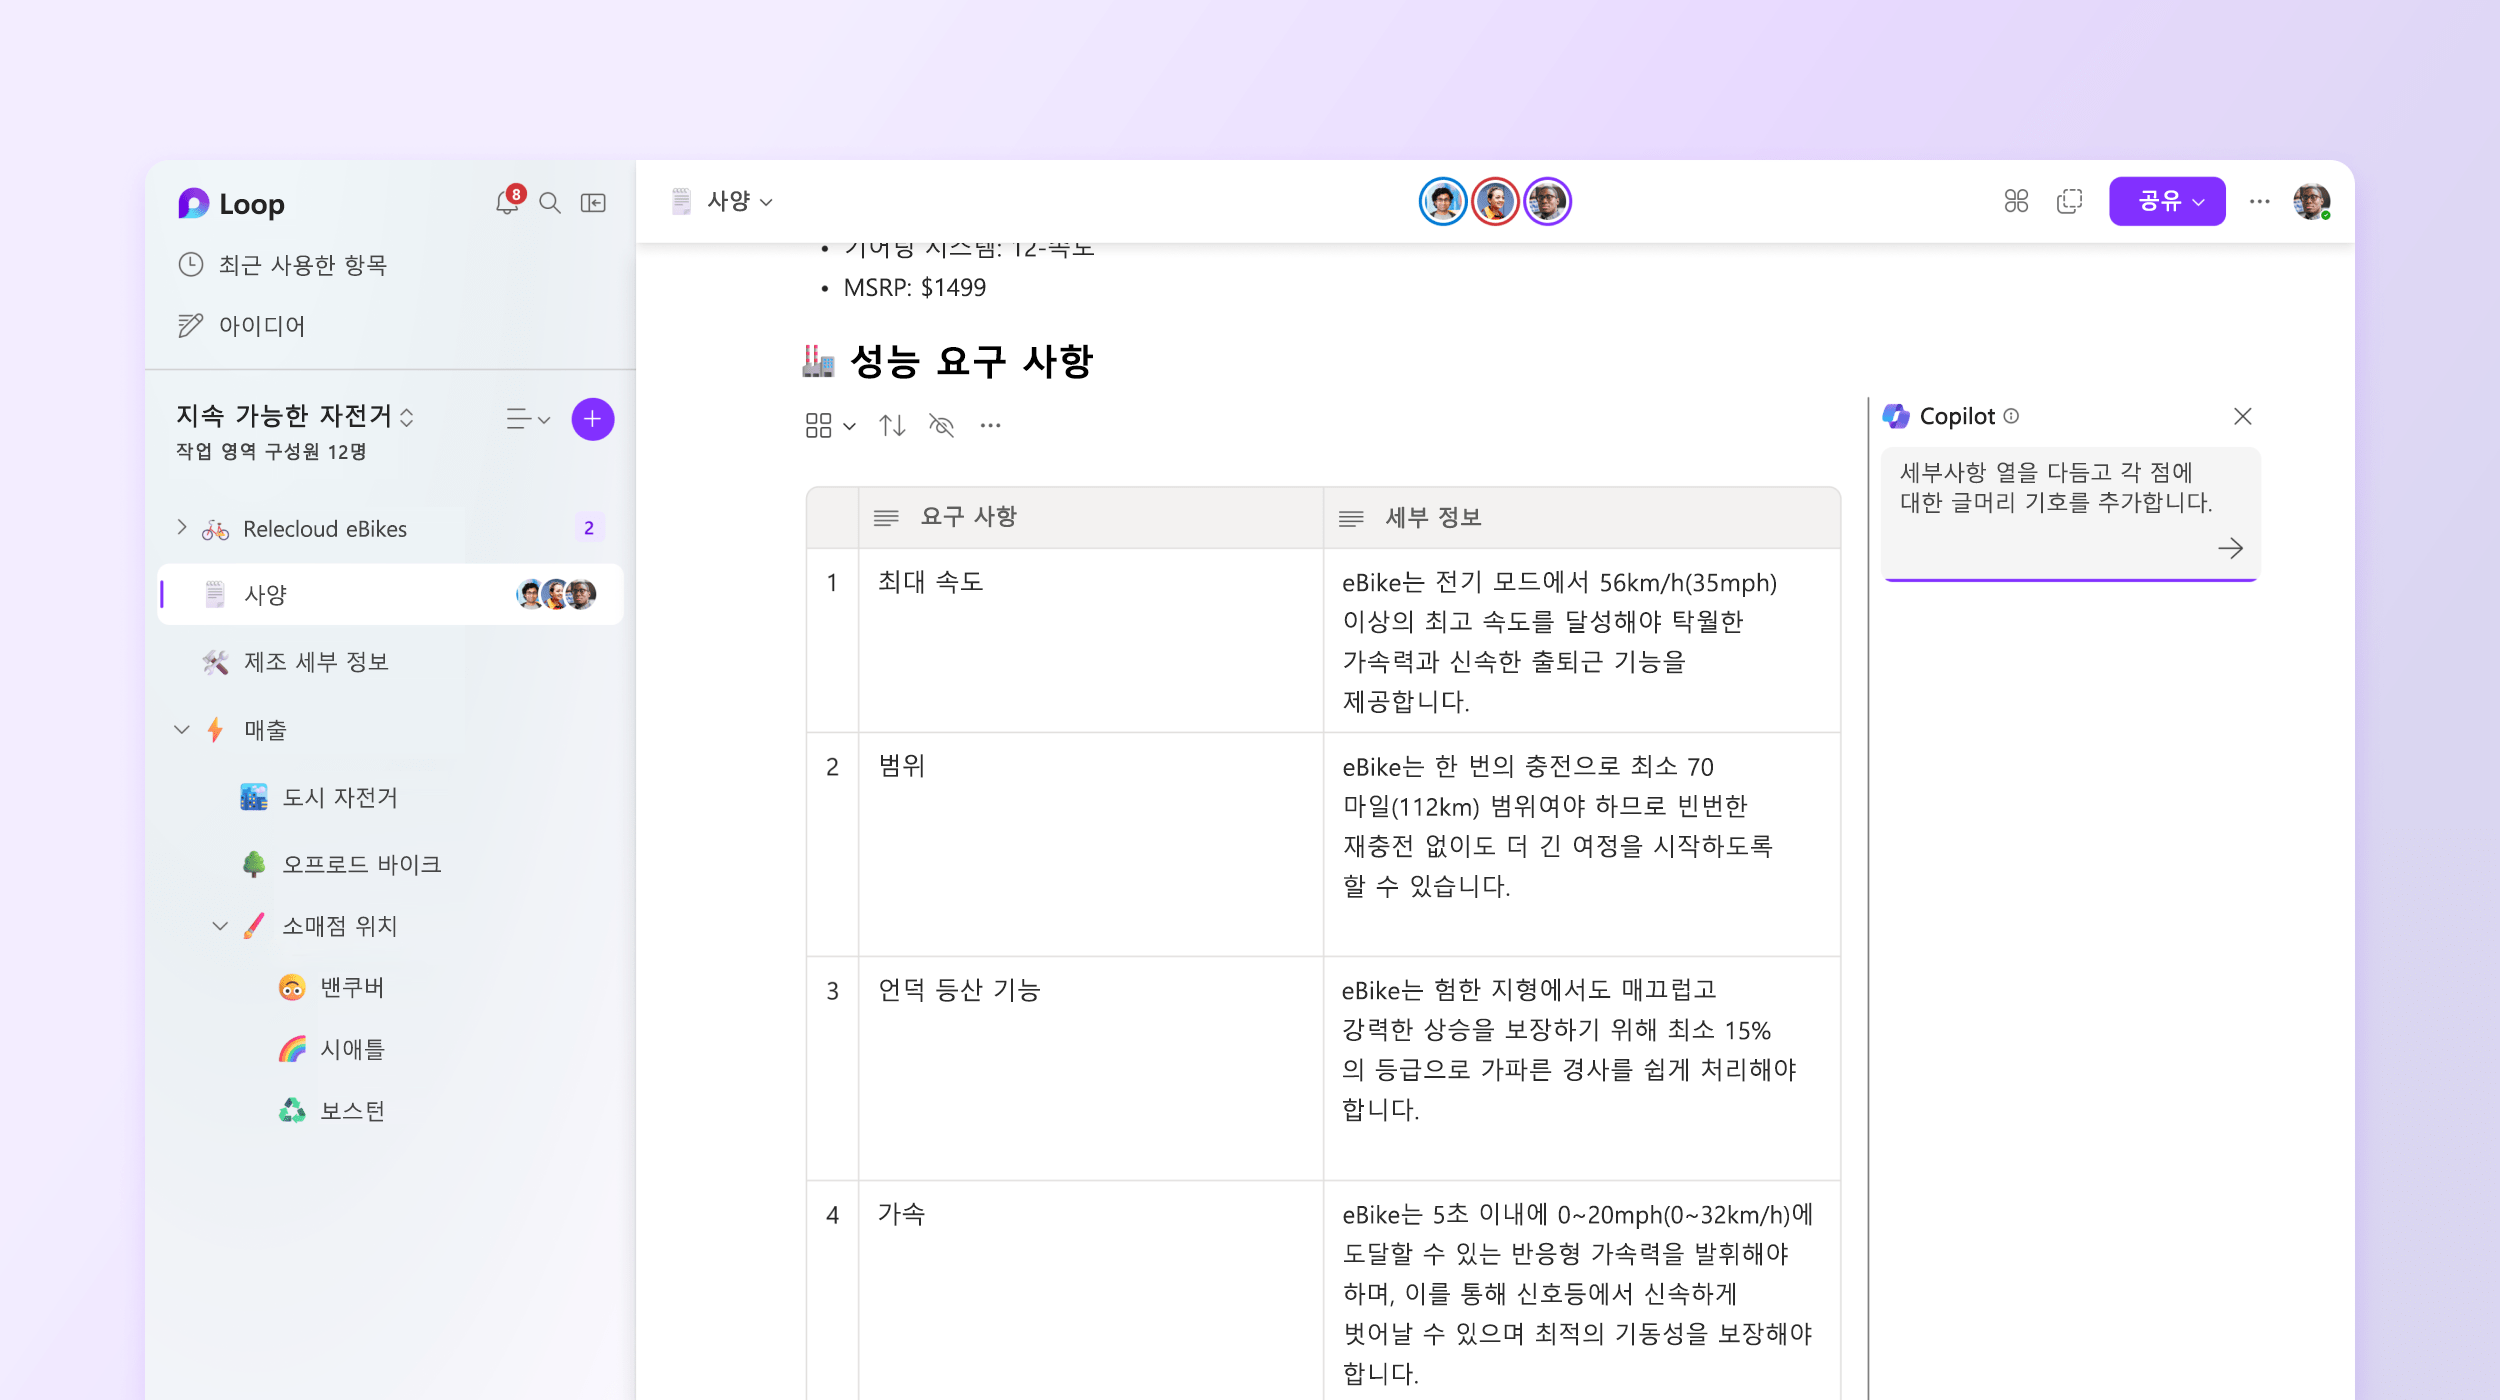2500x1400 pixels.
Task: Click the 56km/h details cell text
Action: click(x=1560, y=641)
